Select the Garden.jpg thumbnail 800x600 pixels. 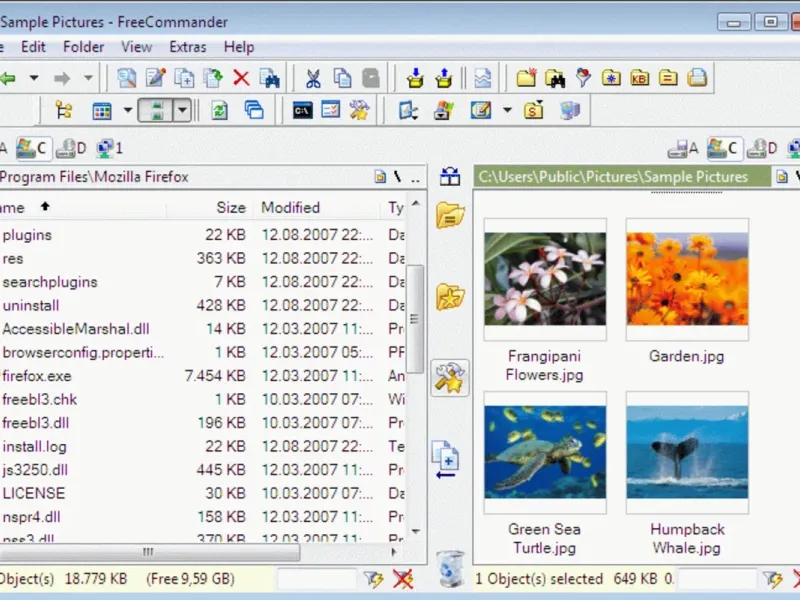(687, 280)
